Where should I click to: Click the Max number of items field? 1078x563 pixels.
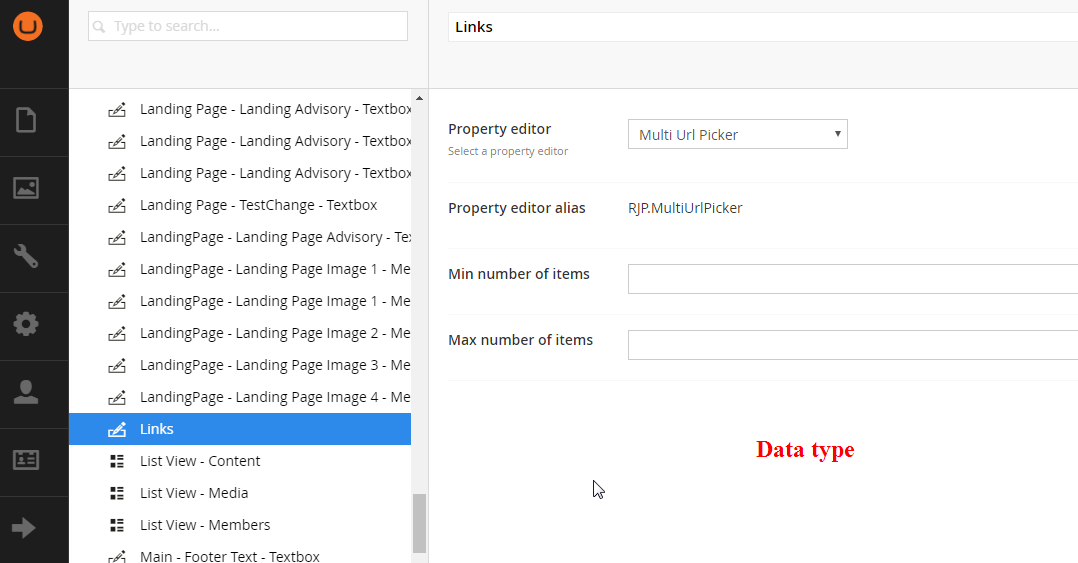tap(852, 344)
